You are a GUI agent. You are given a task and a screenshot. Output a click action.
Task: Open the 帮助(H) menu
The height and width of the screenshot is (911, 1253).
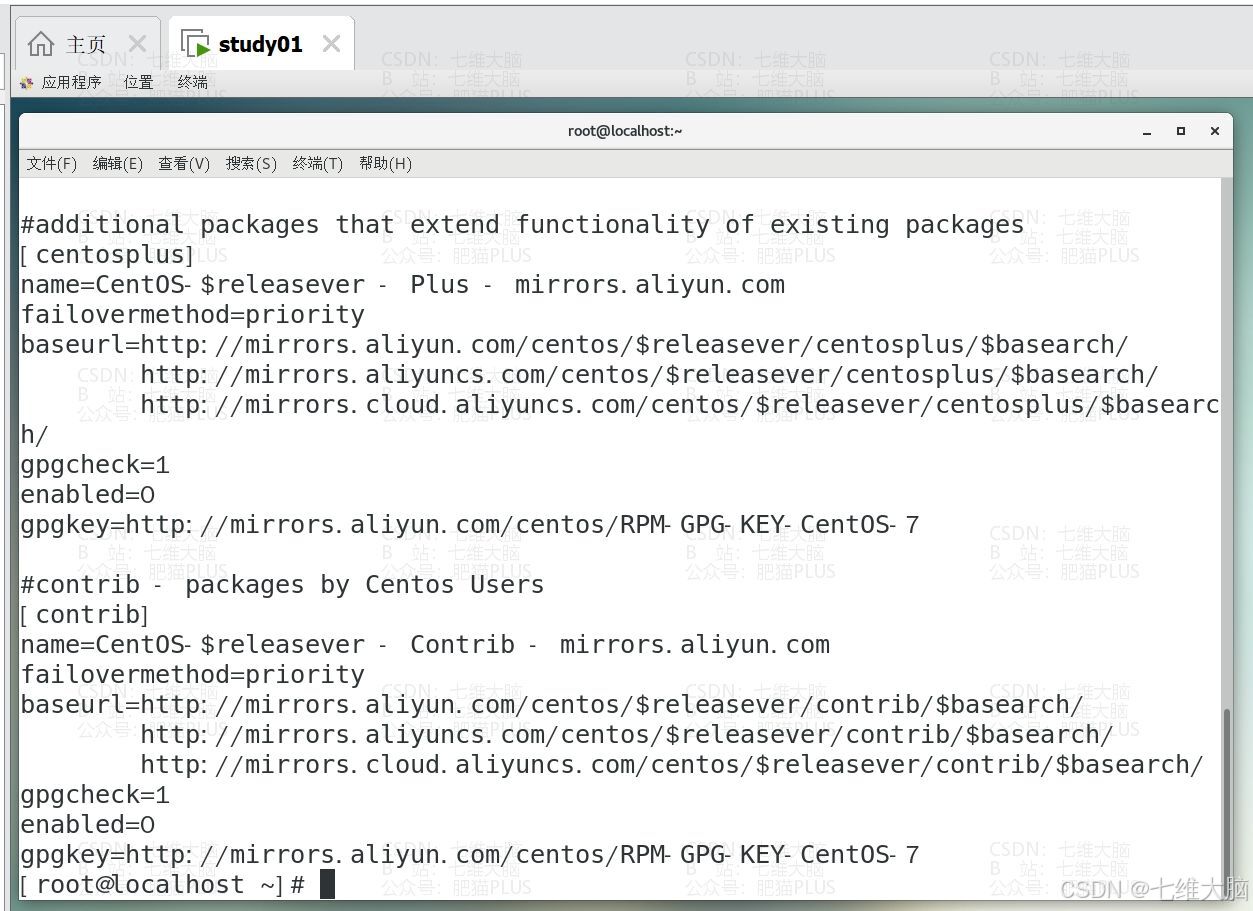385,164
